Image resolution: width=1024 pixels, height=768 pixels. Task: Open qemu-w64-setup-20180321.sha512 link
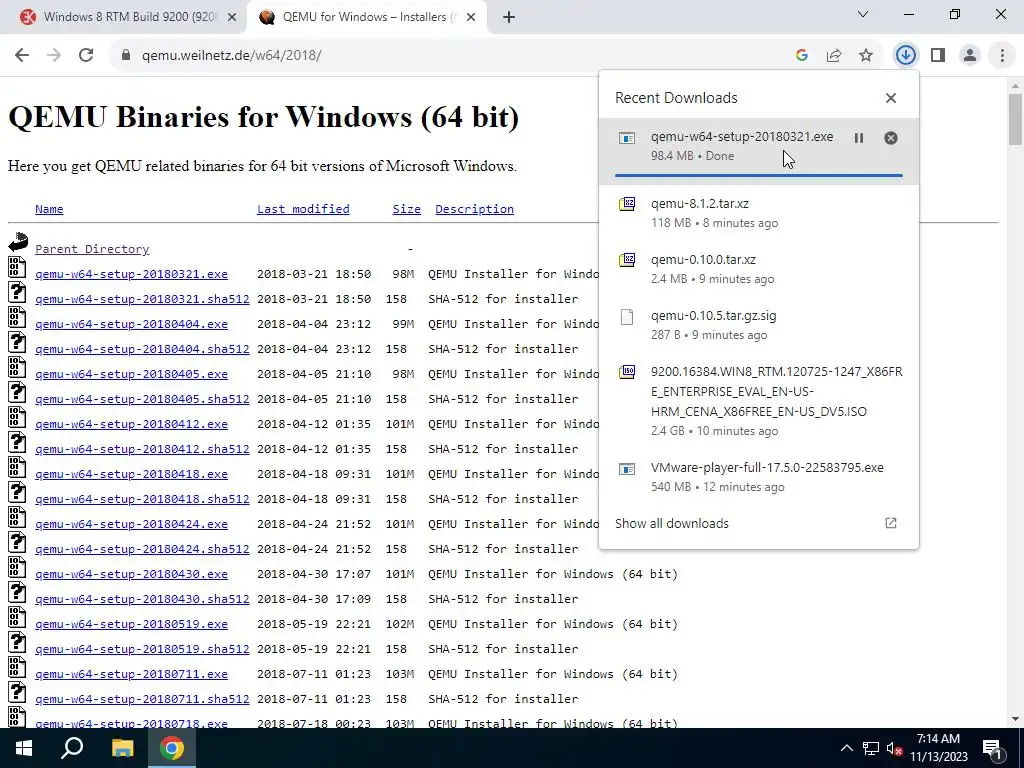(142, 299)
